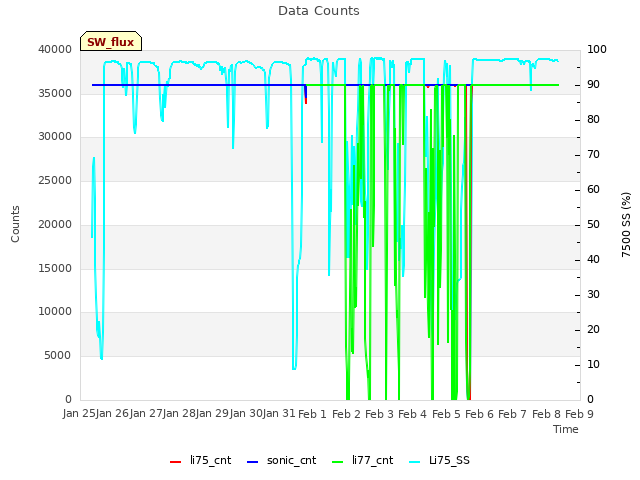Viewport: 640px width, 480px height.
Task: Click the 40000 tick on Counts axis
Action: pyautogui.click(x=55, y=49)
